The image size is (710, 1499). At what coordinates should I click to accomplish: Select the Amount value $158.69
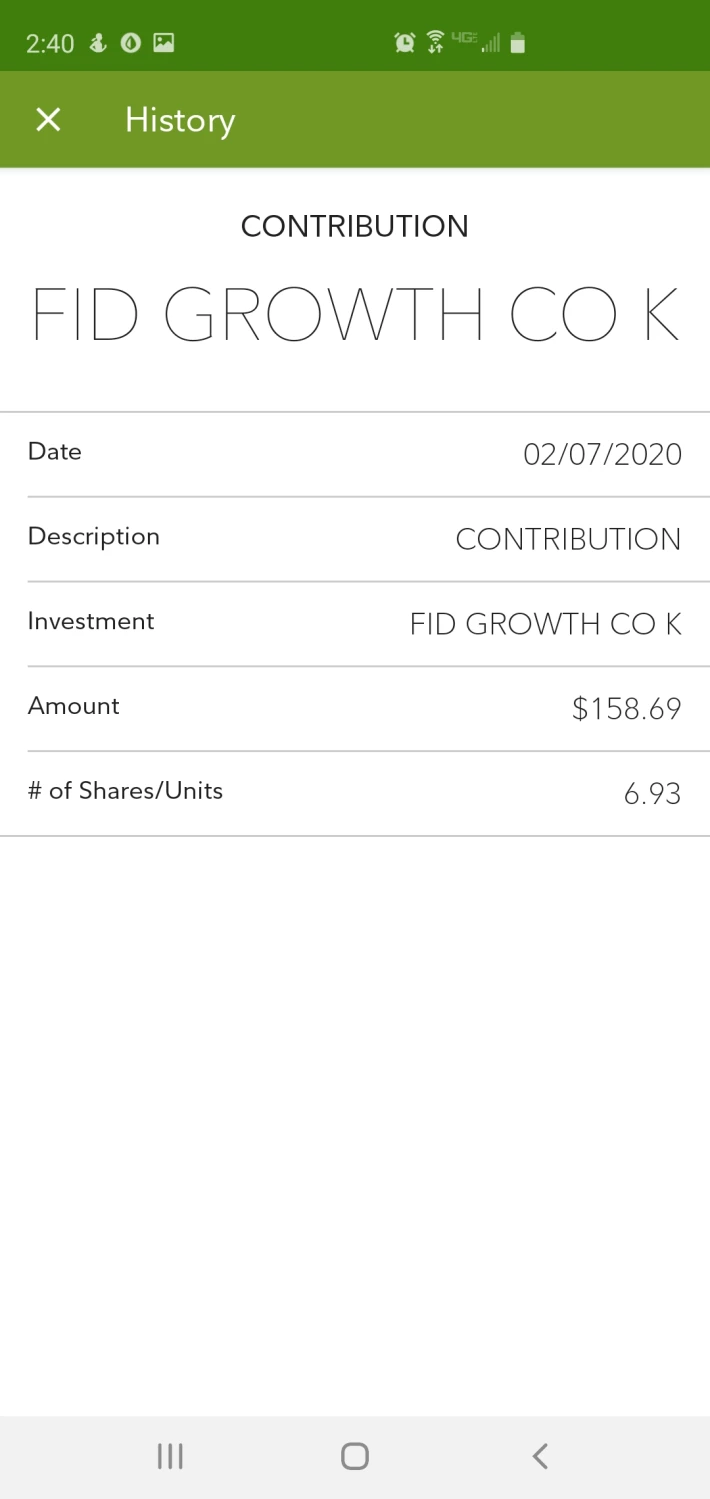[x=627, y=709]
